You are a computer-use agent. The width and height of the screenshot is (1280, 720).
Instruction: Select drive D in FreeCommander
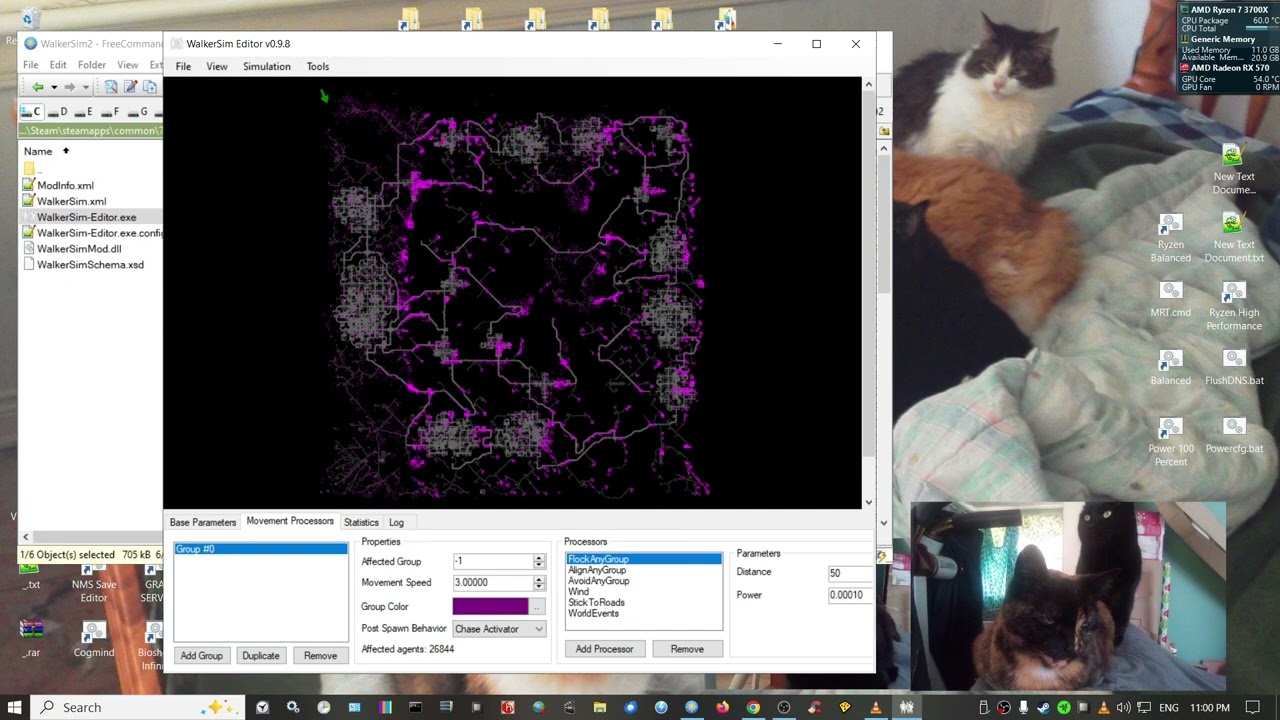click(58, 112)
